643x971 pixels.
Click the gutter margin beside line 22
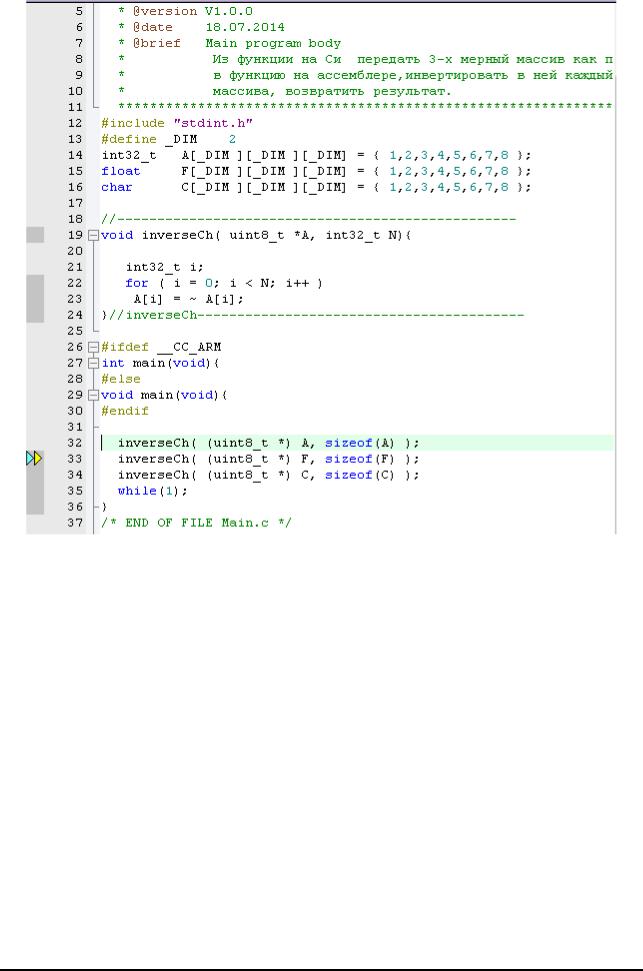(35, 283)
